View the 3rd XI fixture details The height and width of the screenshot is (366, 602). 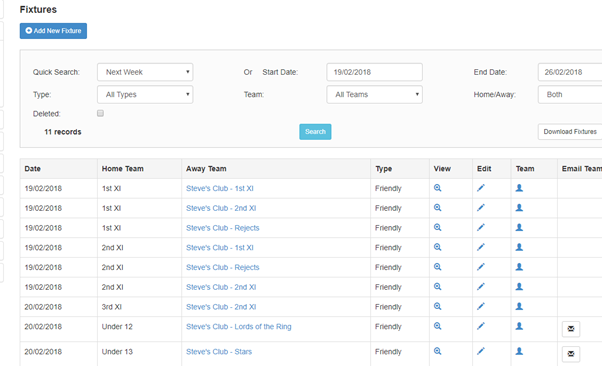coord(437,306)
